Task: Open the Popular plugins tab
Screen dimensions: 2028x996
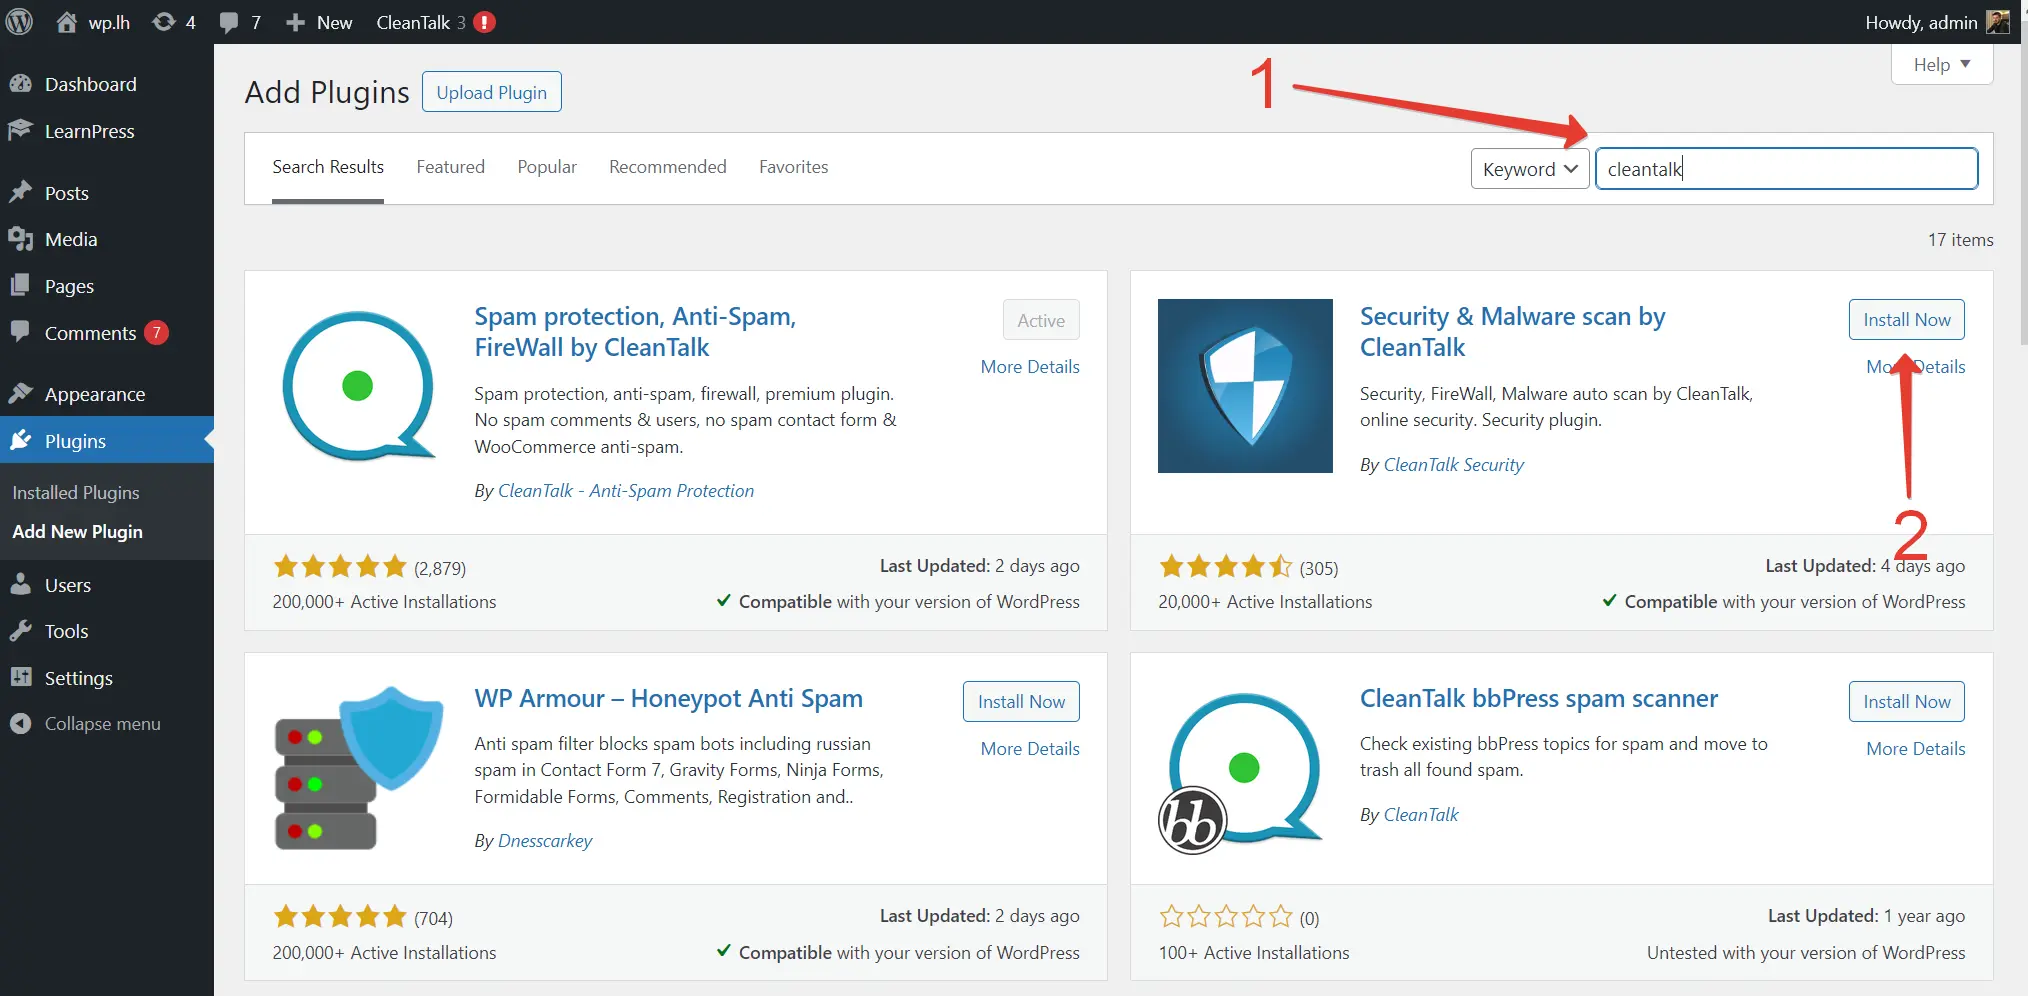Action: (547, 167)
